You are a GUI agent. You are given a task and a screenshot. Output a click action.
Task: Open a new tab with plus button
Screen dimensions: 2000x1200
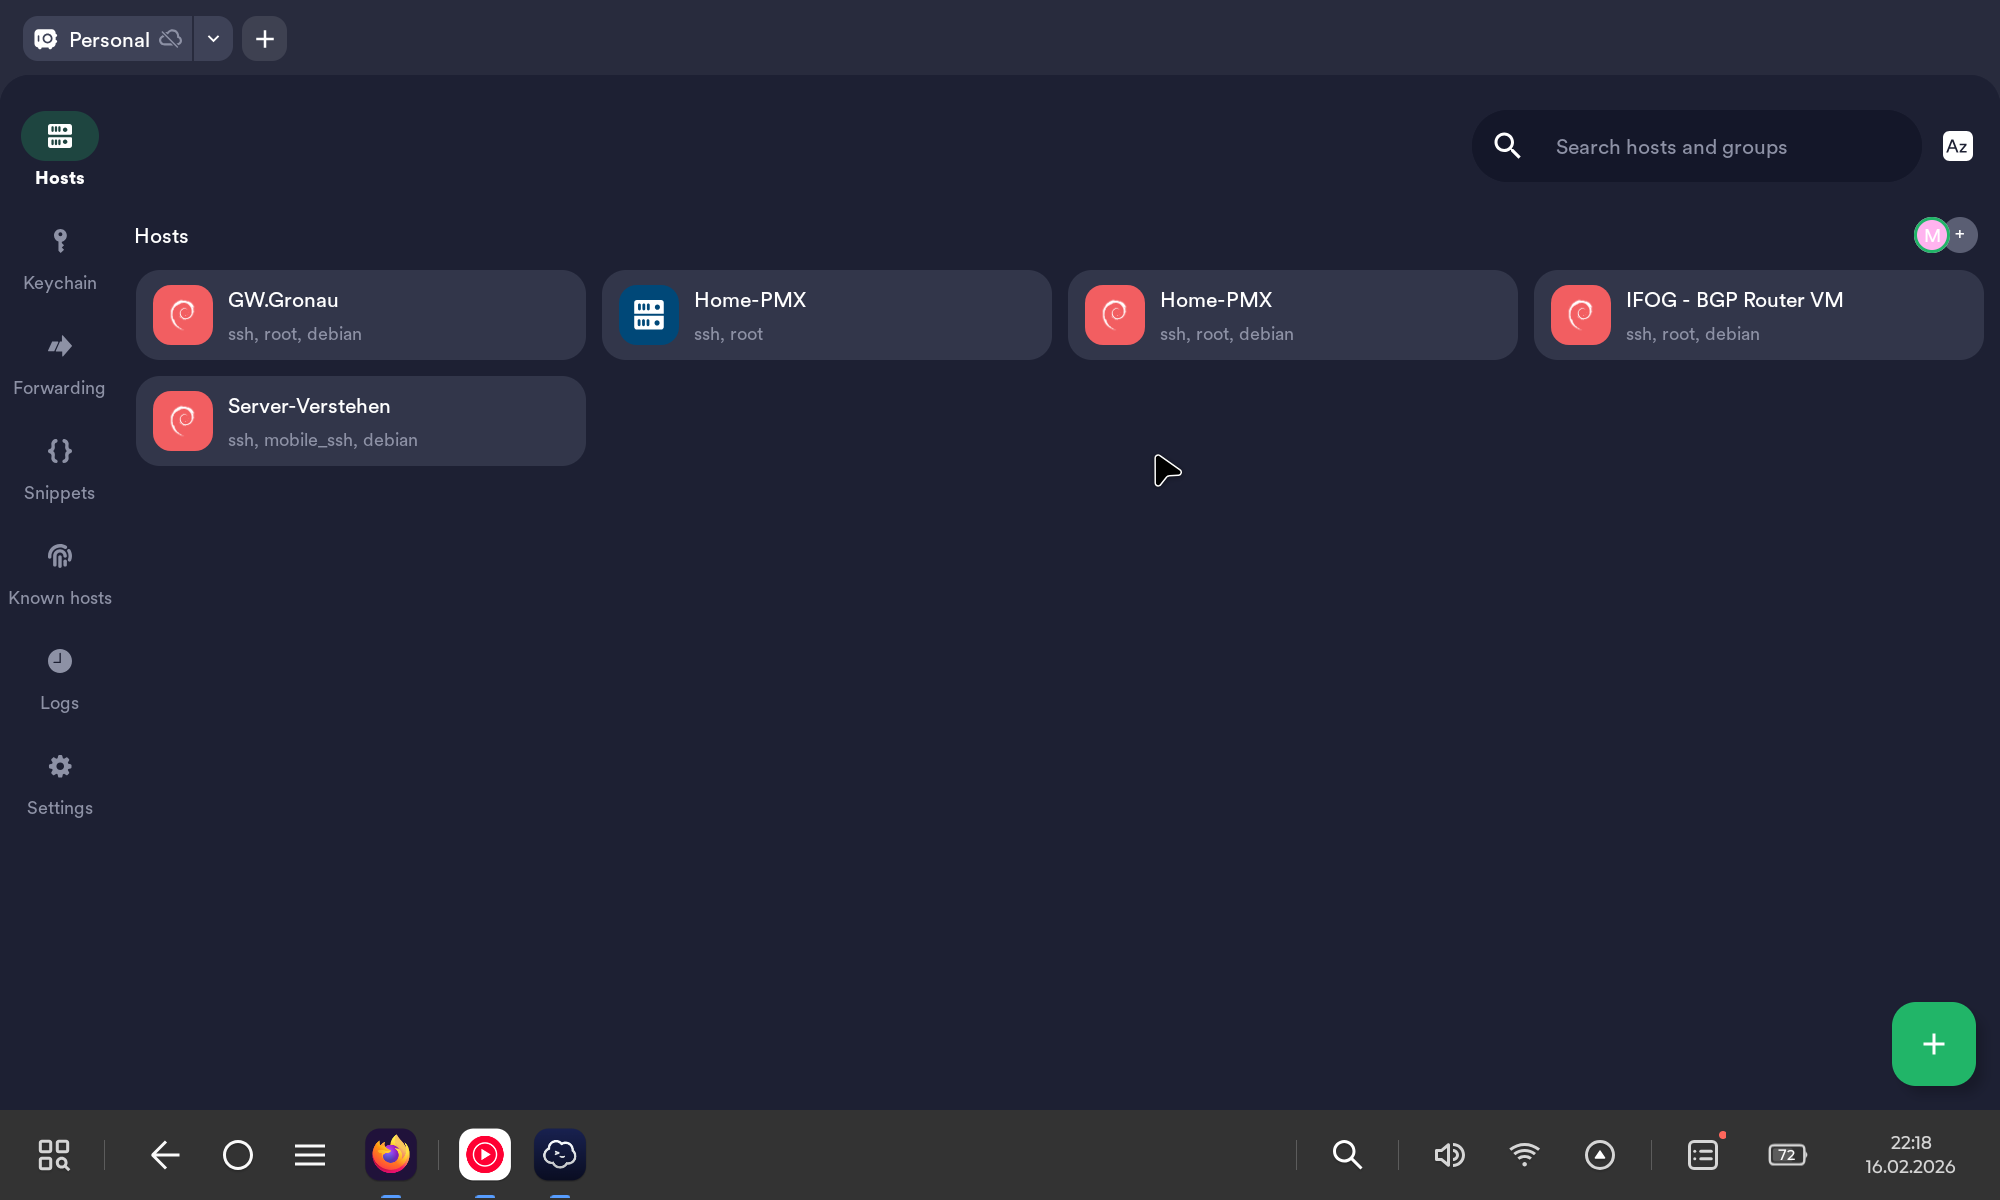[x=265, y=39]
